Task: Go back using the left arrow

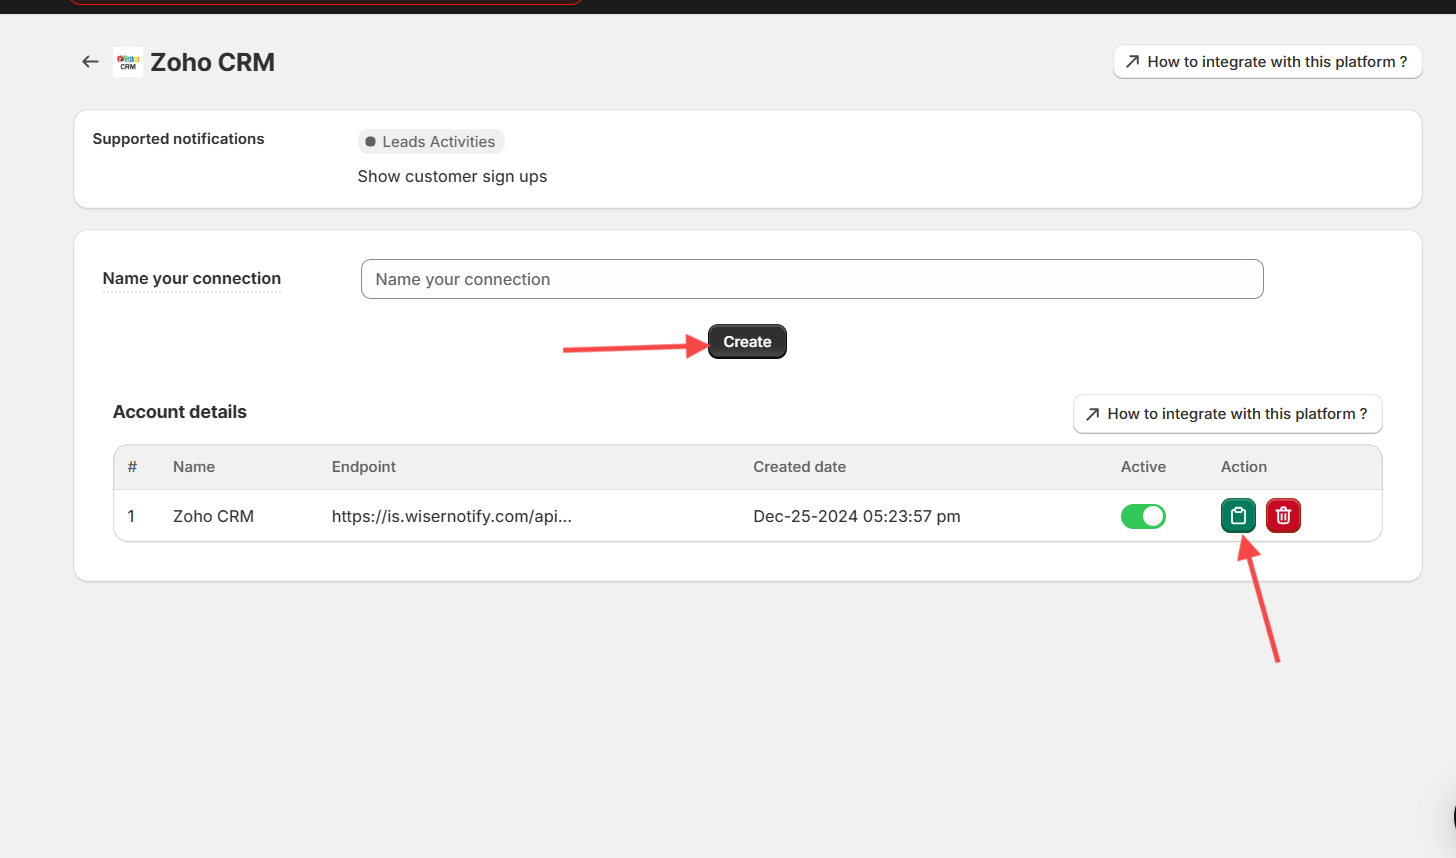Action: pyautogui.click(x=90, y=62)
